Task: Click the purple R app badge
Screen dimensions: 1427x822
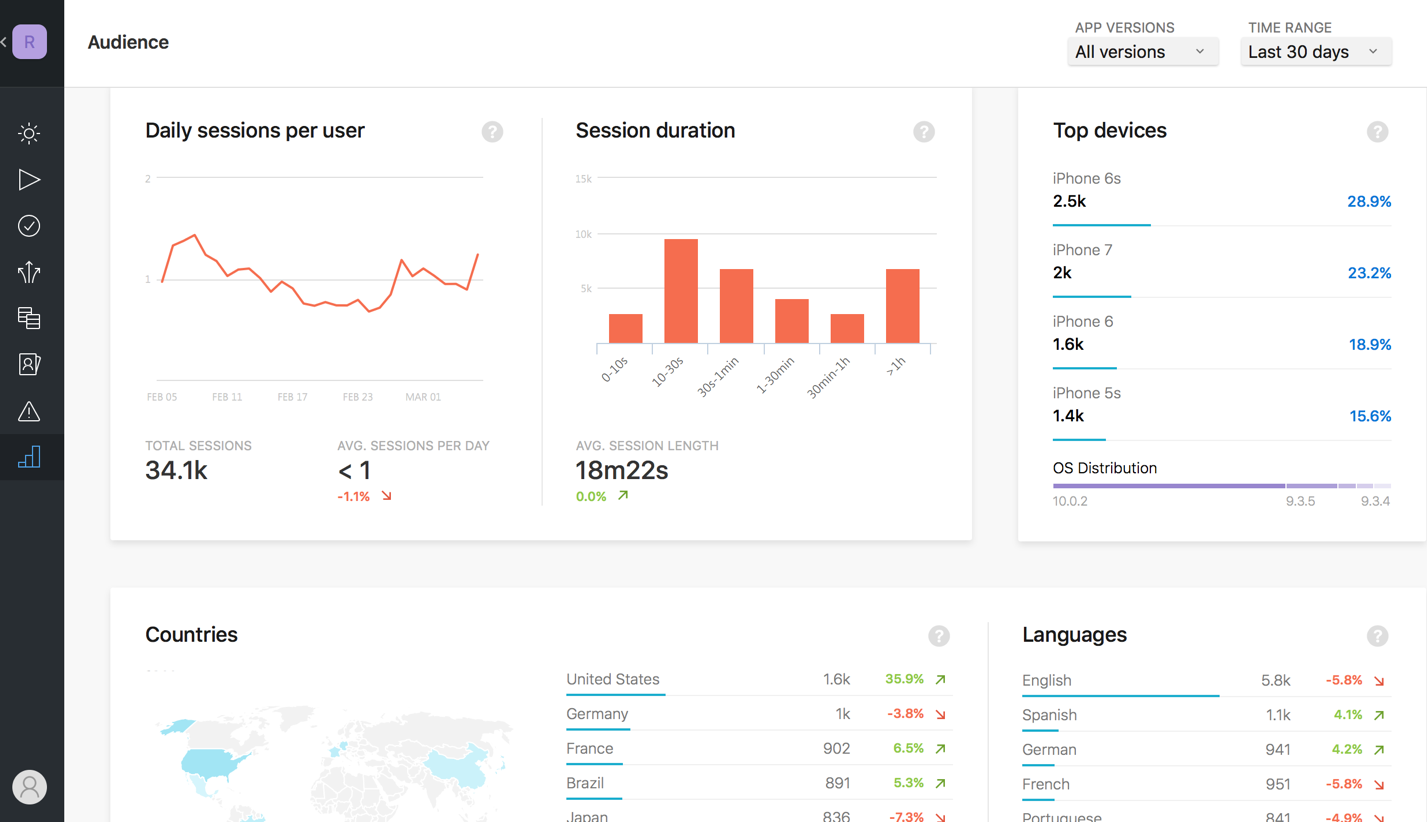Action: [x=30, y=42]
